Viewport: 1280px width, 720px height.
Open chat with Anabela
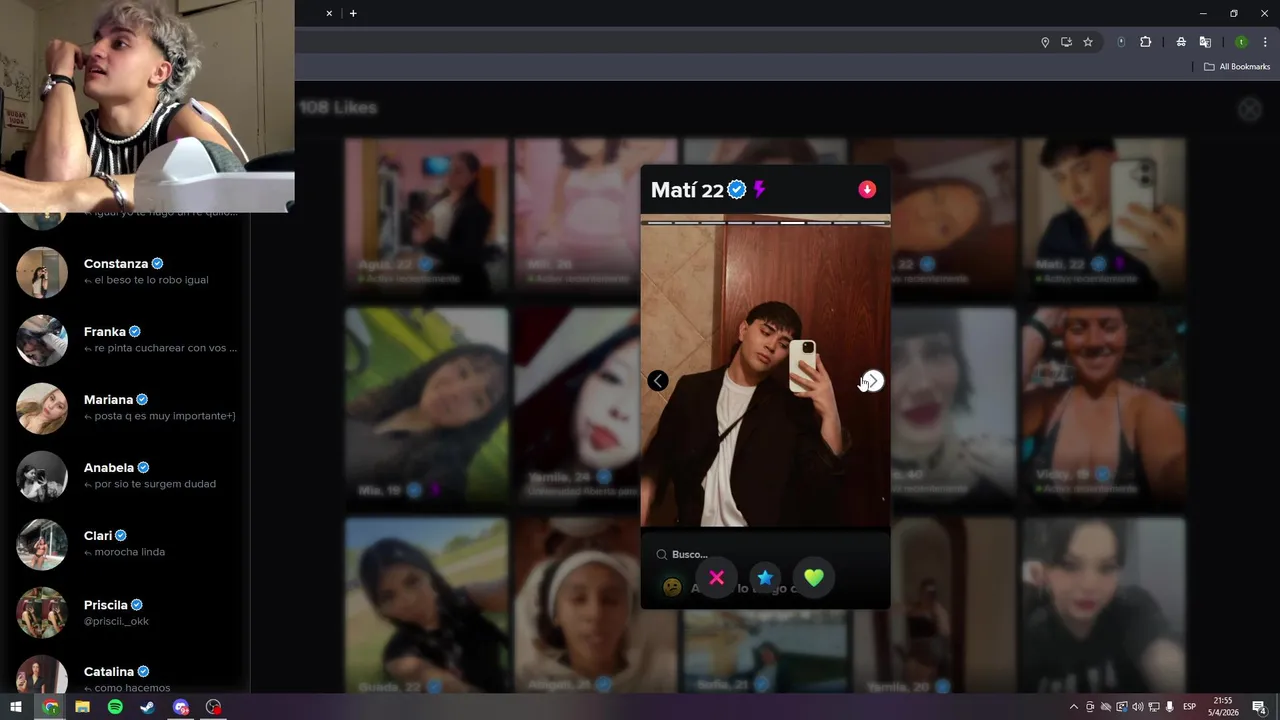click(x=125, y=476)
